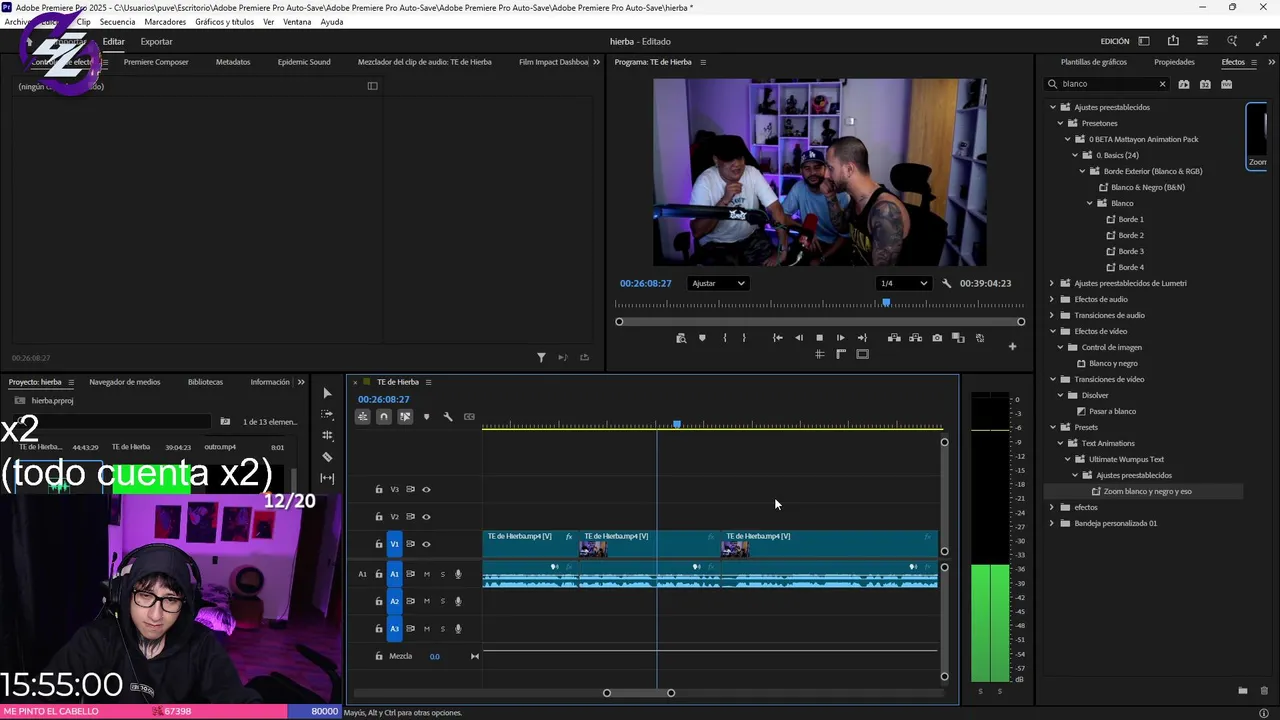This screenshot has width=1280, height=720.
Task: Select the Pasar a blanco transition
Action: pyautogui.click(x=1112, y=411)
